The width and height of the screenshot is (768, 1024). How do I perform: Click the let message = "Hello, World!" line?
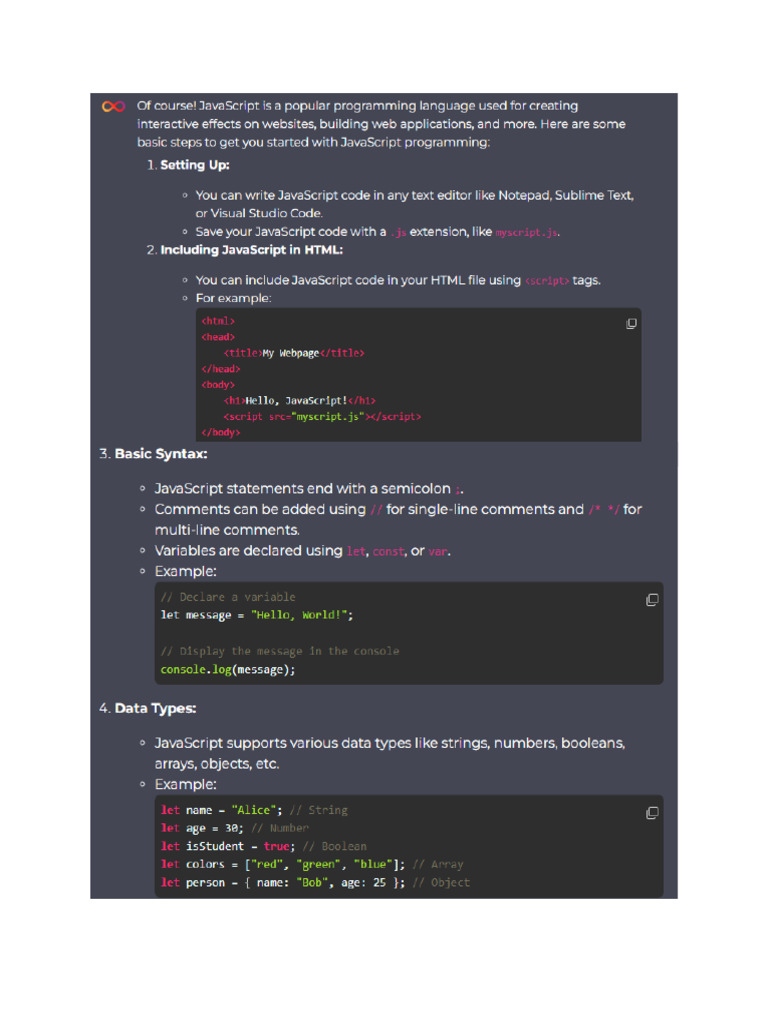pos(257,615)
